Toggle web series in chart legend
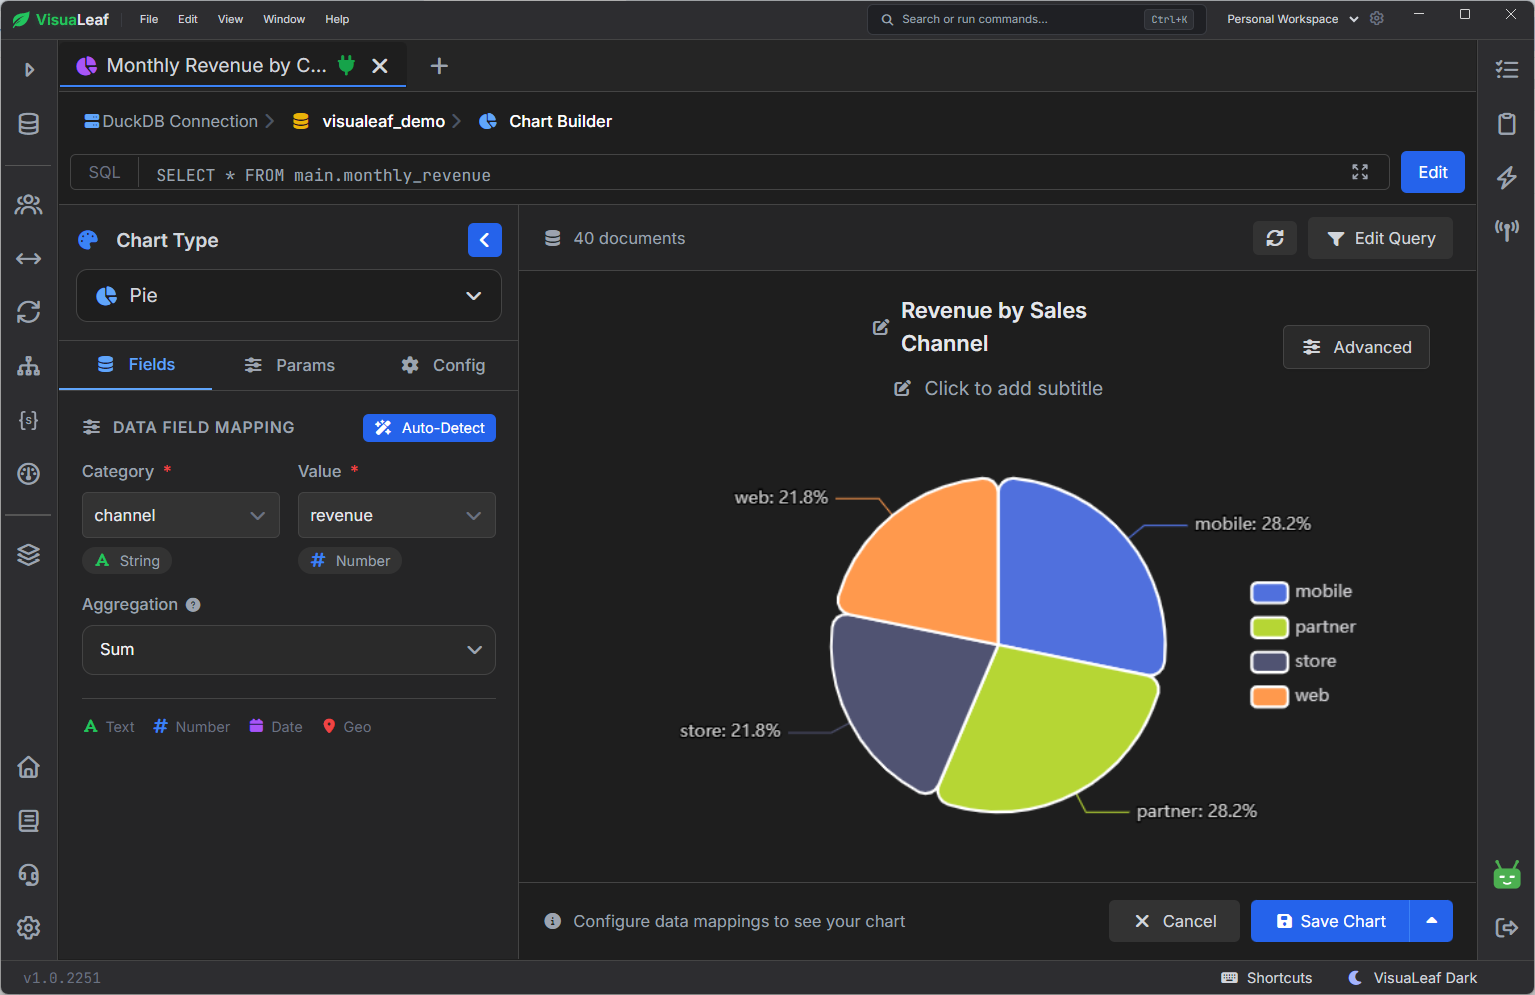The width and height of the screenshot is (1535, 995). [1290, 696]
